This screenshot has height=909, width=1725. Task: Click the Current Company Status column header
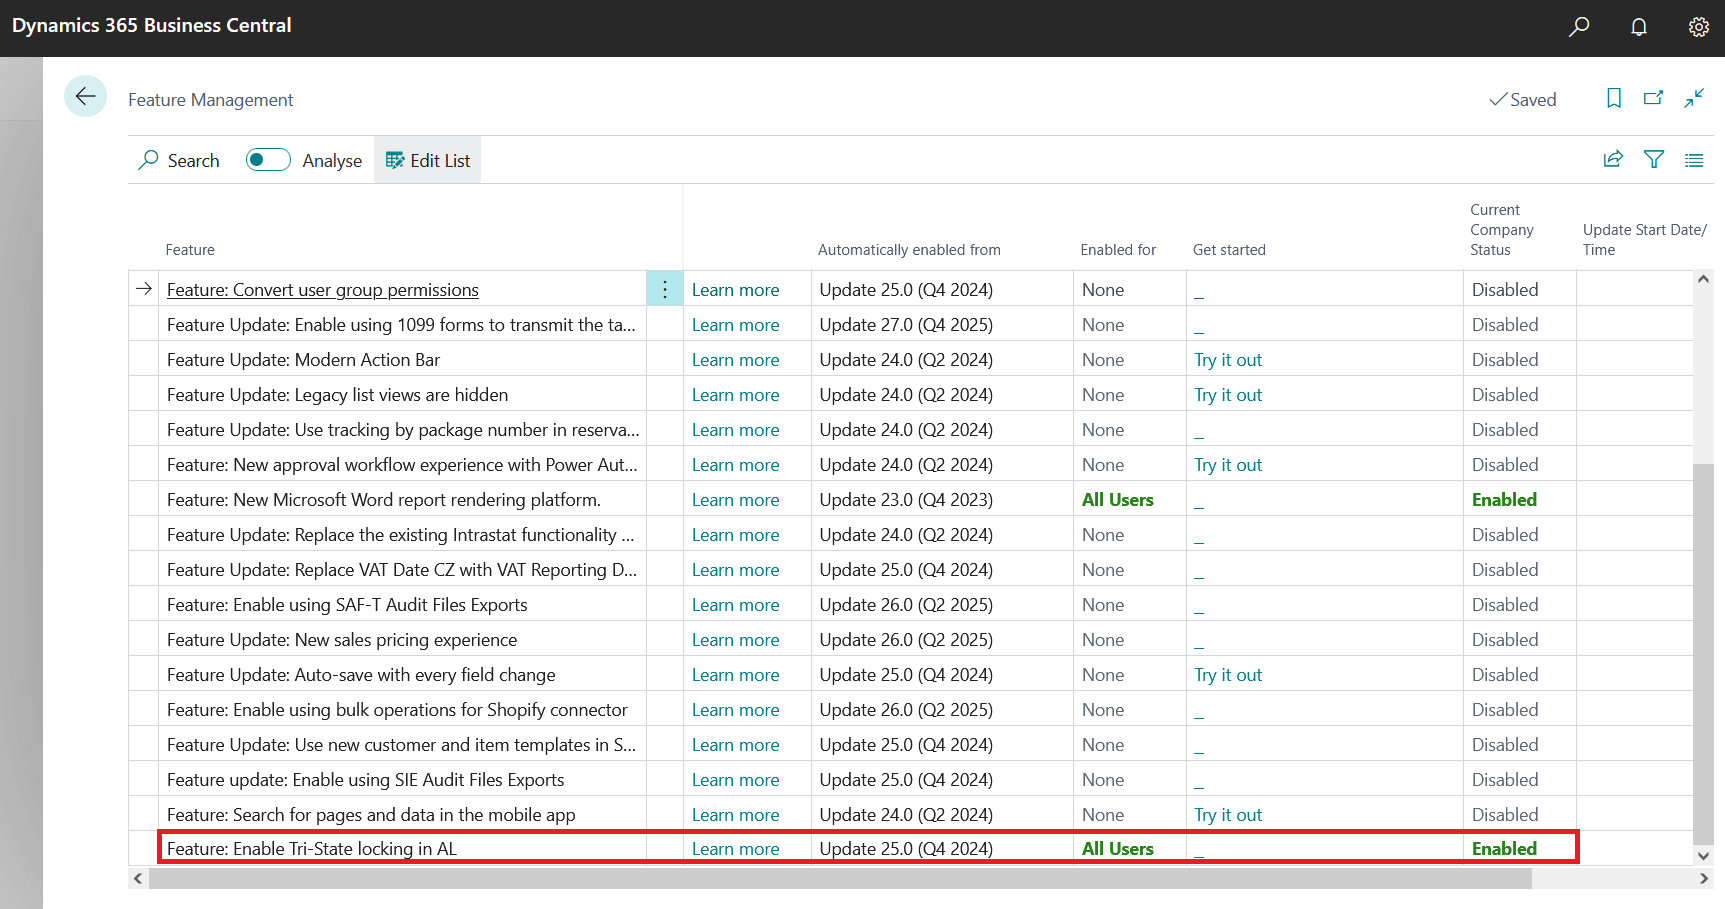tap(1501, 230)
